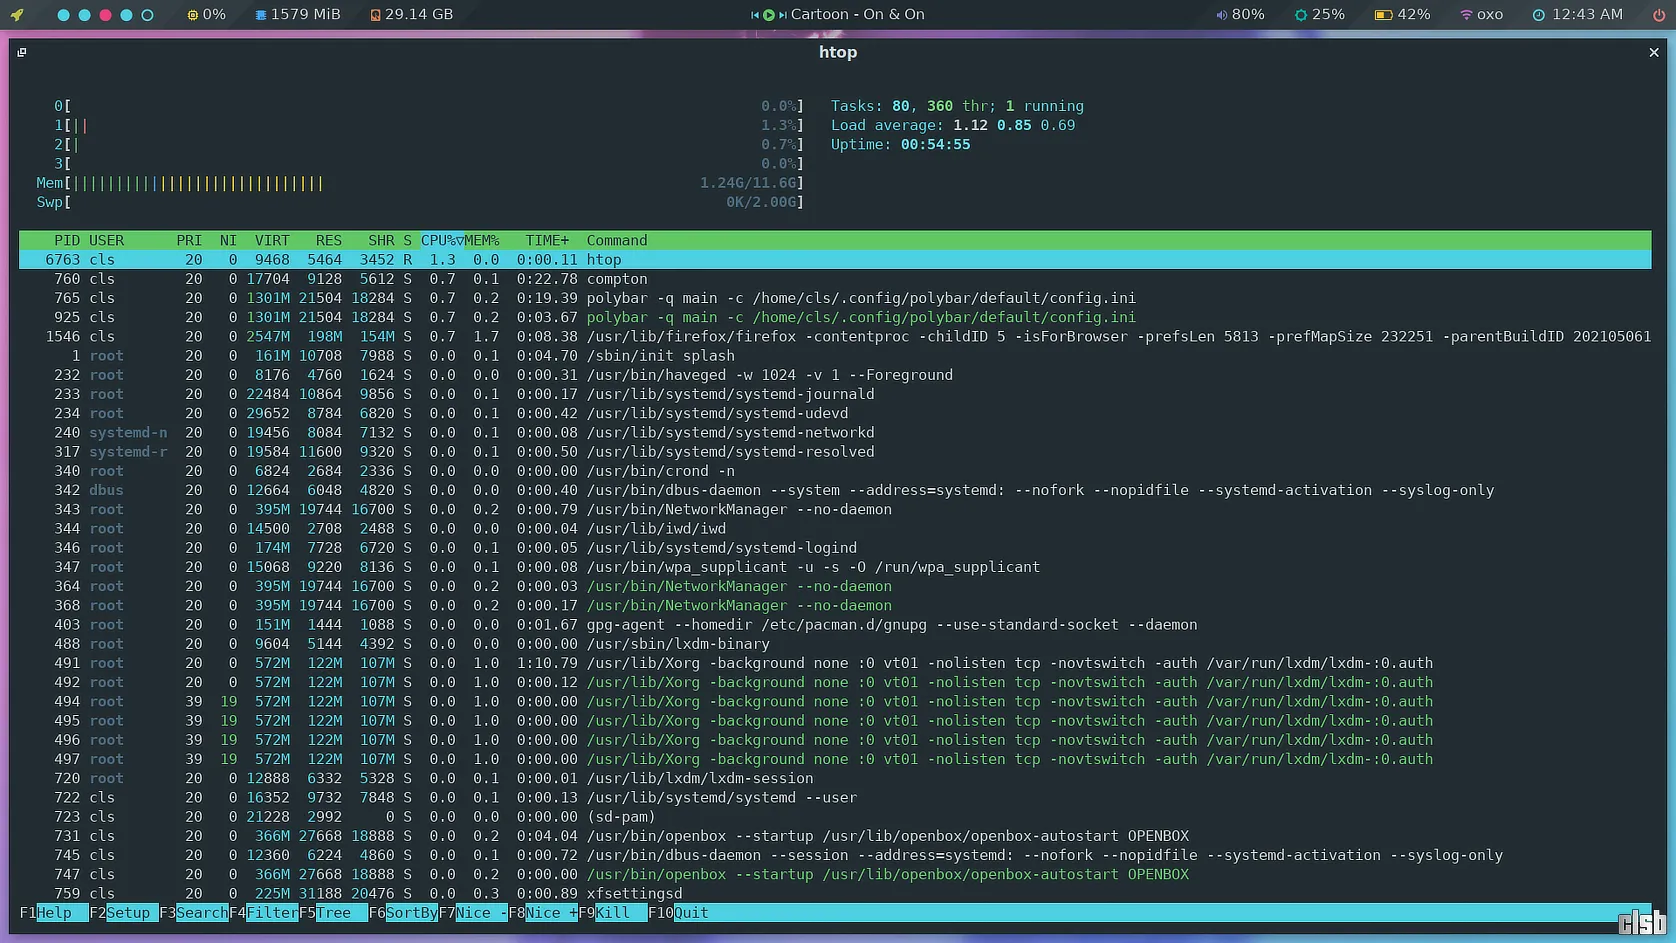Sort by the MEM% column header
Image resolution: width=1676 pixels, height=943 pixels.
click(x=482, y=241)
